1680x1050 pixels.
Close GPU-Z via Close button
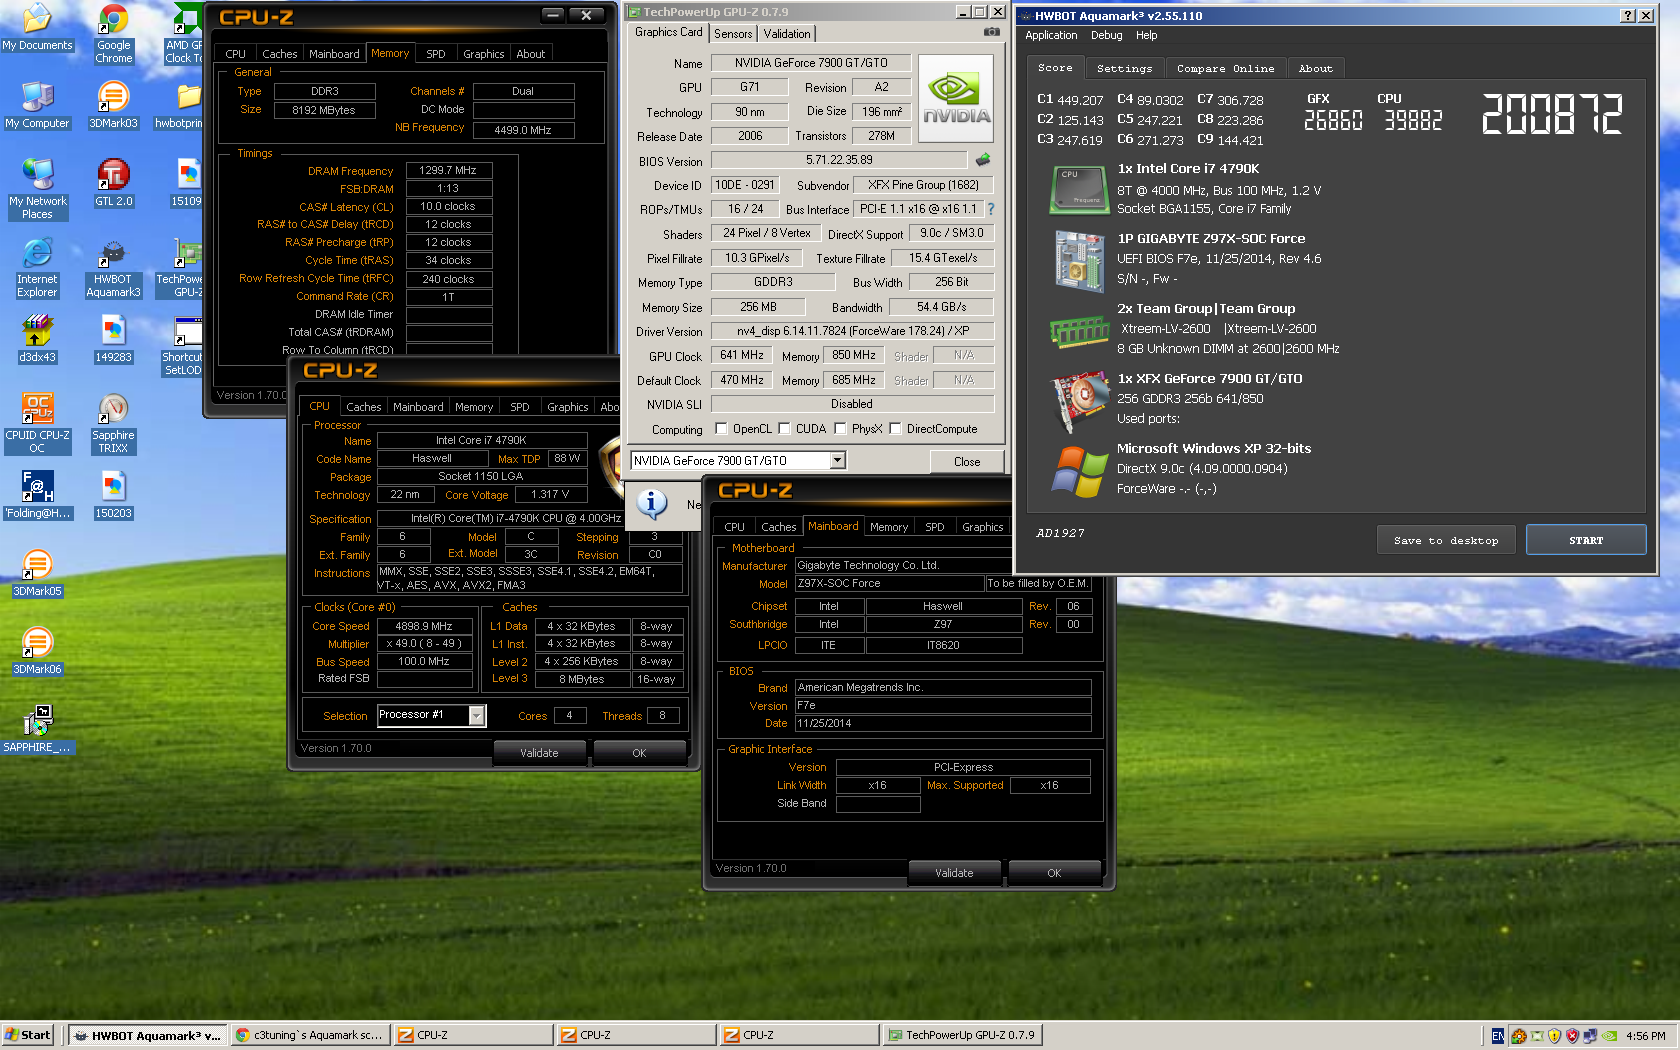967,462
